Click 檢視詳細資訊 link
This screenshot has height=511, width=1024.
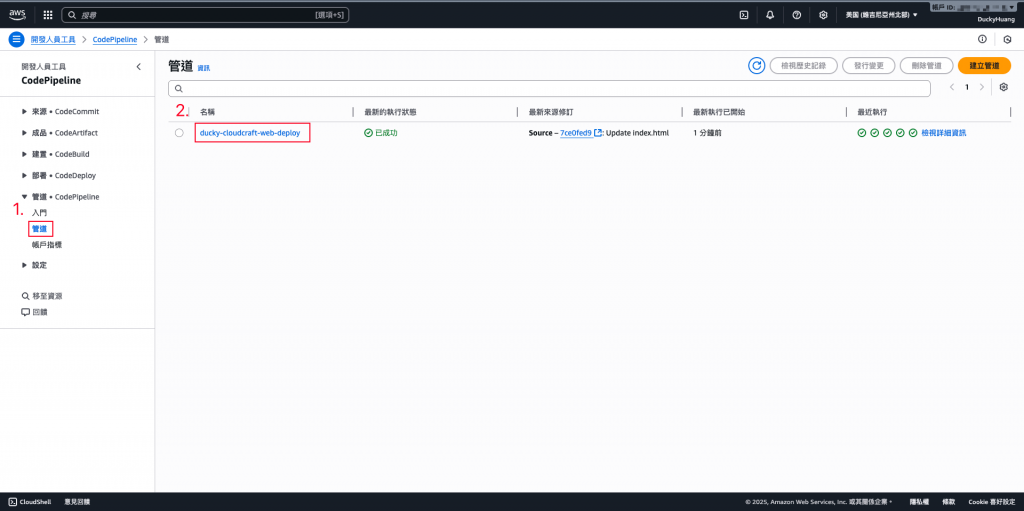[944, 133]
